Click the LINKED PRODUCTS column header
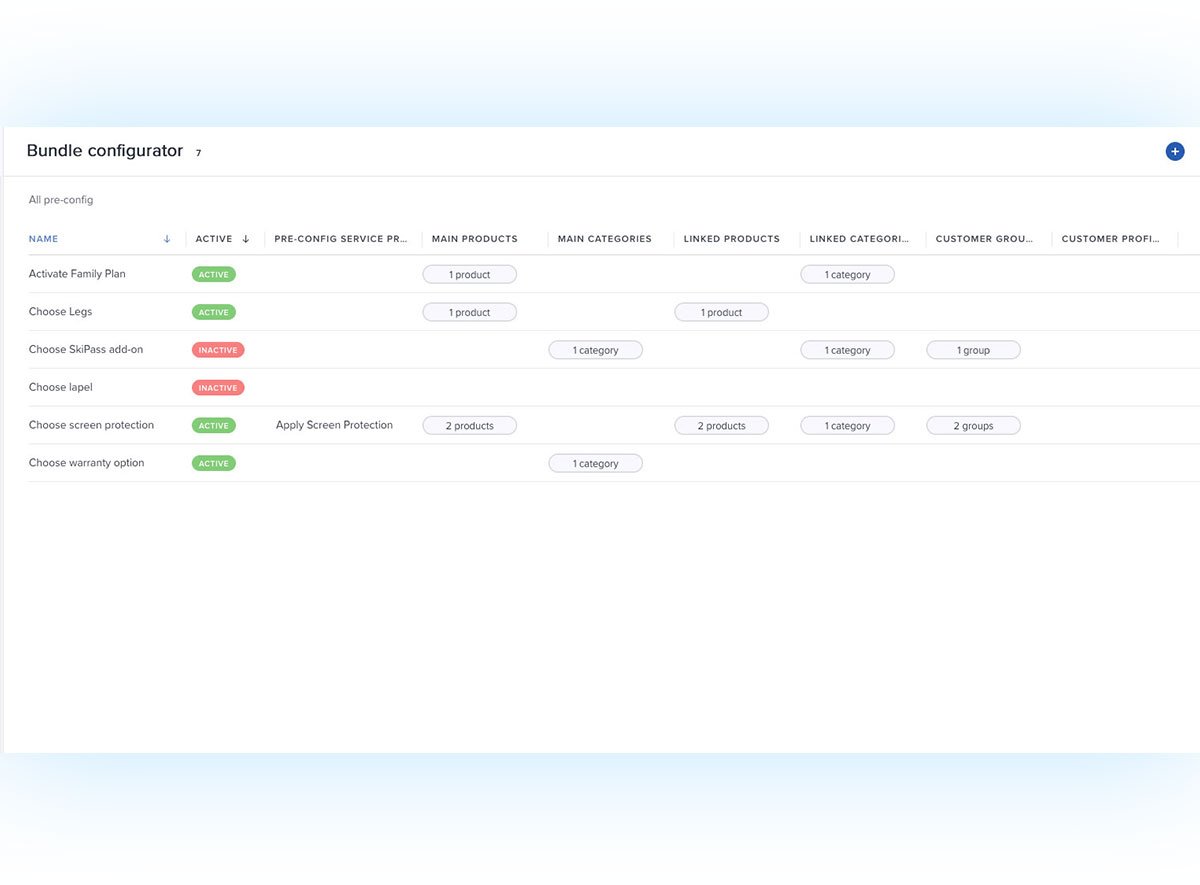Viewport: 1200px width, 885px height. (x=732, y=239)
